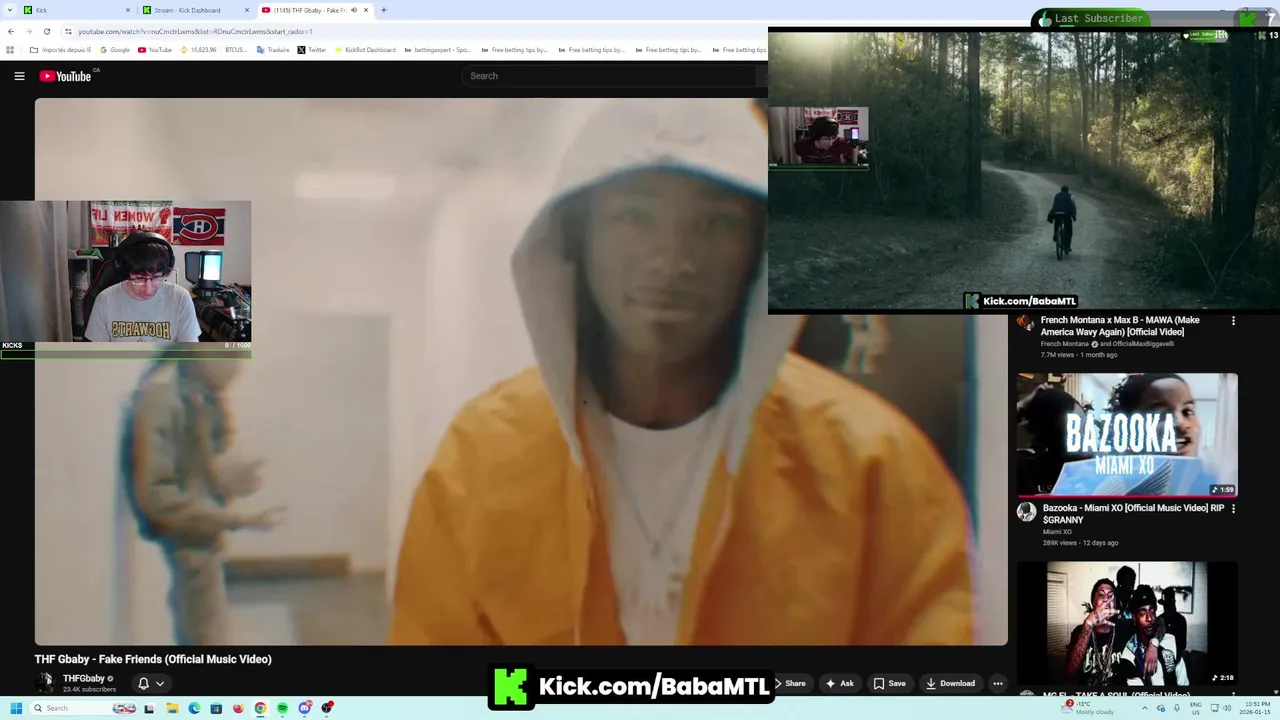The width and height of the screenshot is (1280, 720).
Task: Toggle the notification bell for THFGbaby
Action: tap(143, 684)
